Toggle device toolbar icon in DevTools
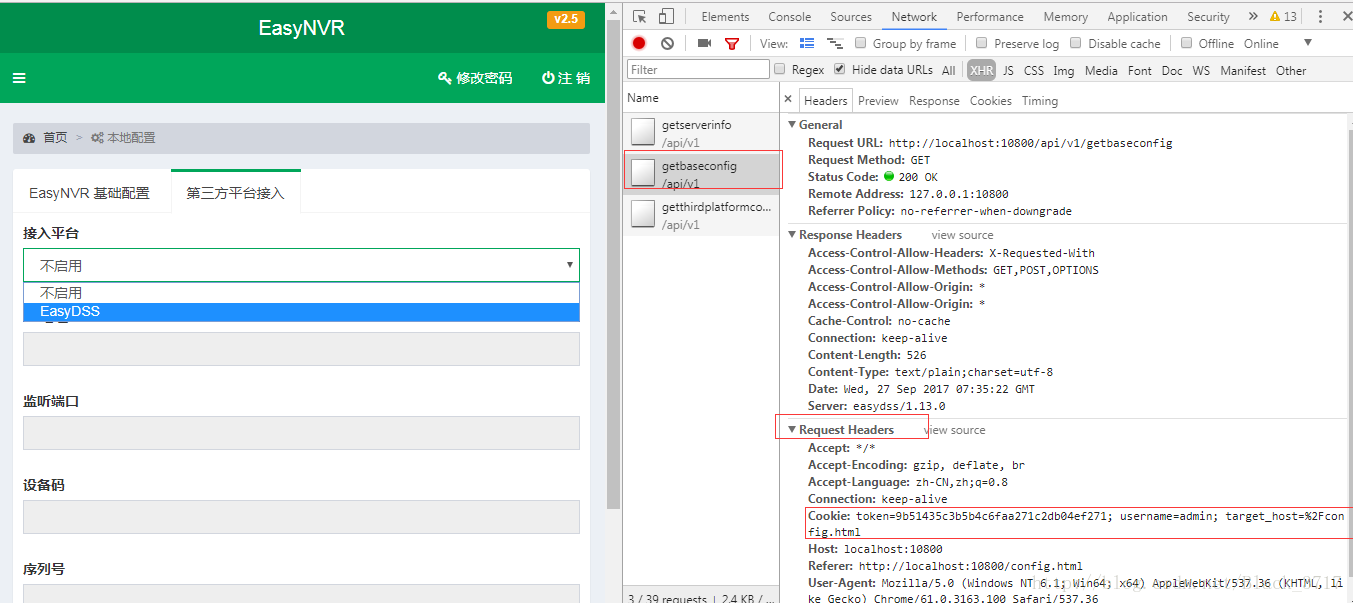 point(666,16)
